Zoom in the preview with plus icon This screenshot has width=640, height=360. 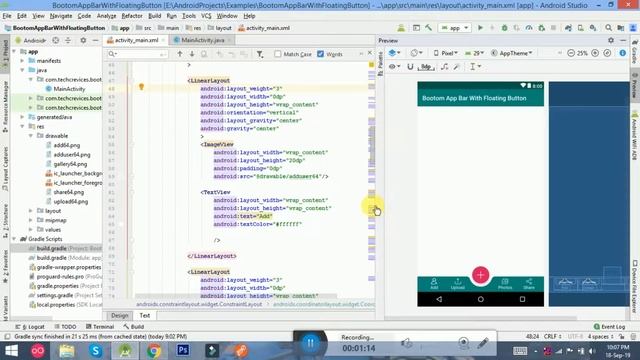(x=595, y=53)
